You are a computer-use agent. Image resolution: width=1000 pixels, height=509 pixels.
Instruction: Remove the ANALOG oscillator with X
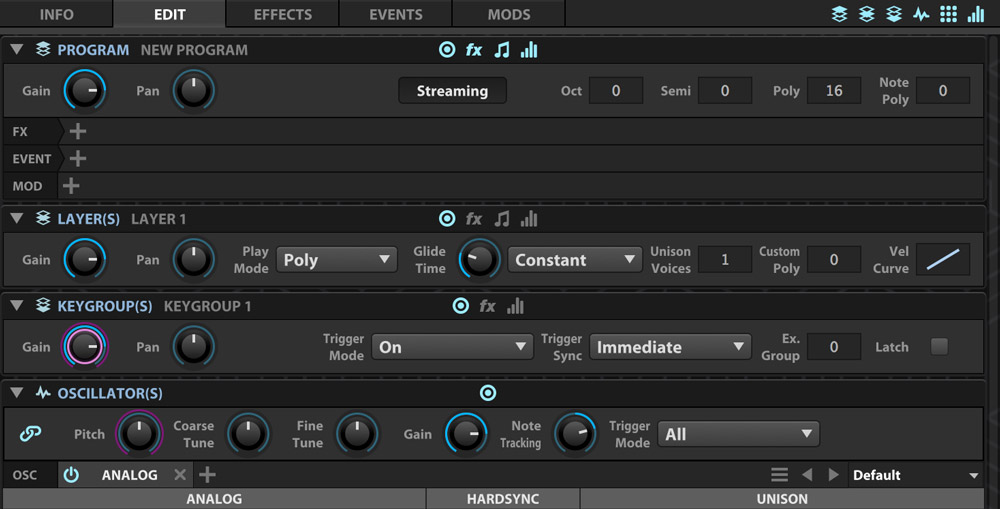tap(180, 475)
